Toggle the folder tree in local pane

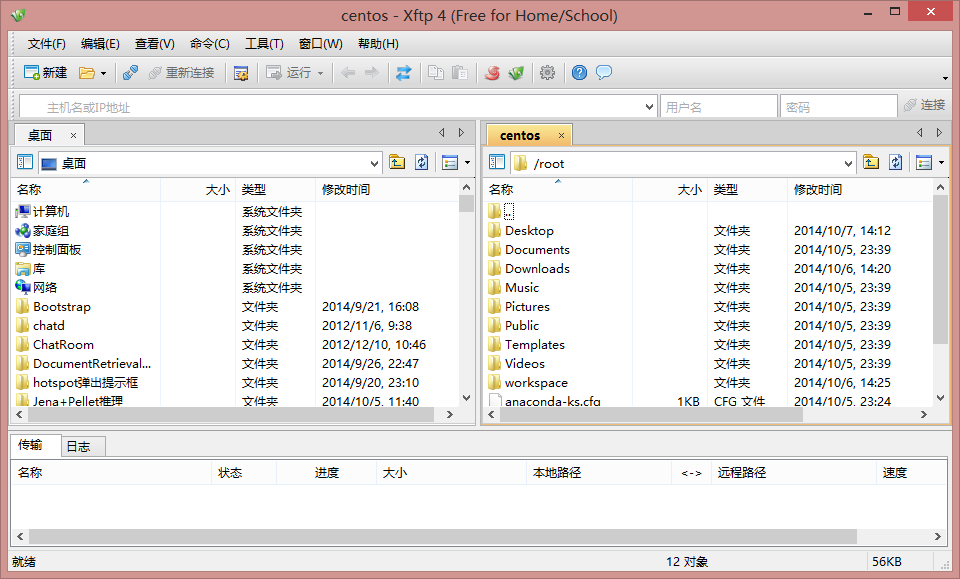point(24,162)
